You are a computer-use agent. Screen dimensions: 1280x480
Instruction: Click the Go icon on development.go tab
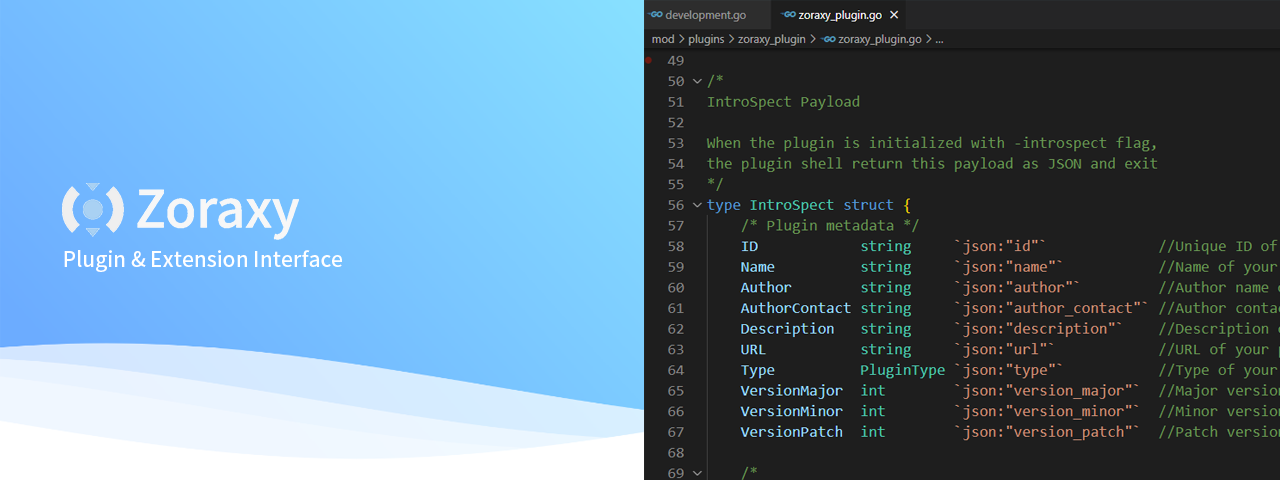coord(656,15)
